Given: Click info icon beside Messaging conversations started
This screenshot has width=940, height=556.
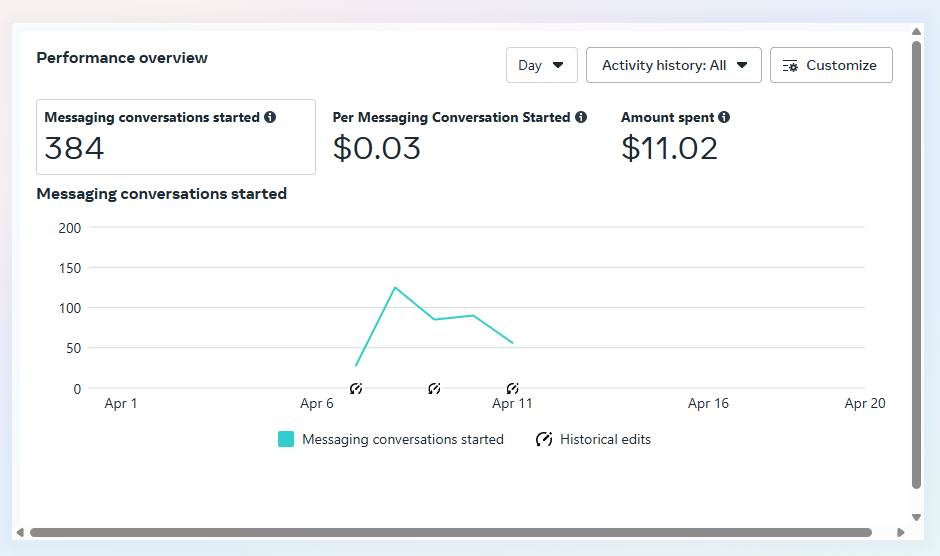Looking at the screenshot, I should (x=270, y=118).
